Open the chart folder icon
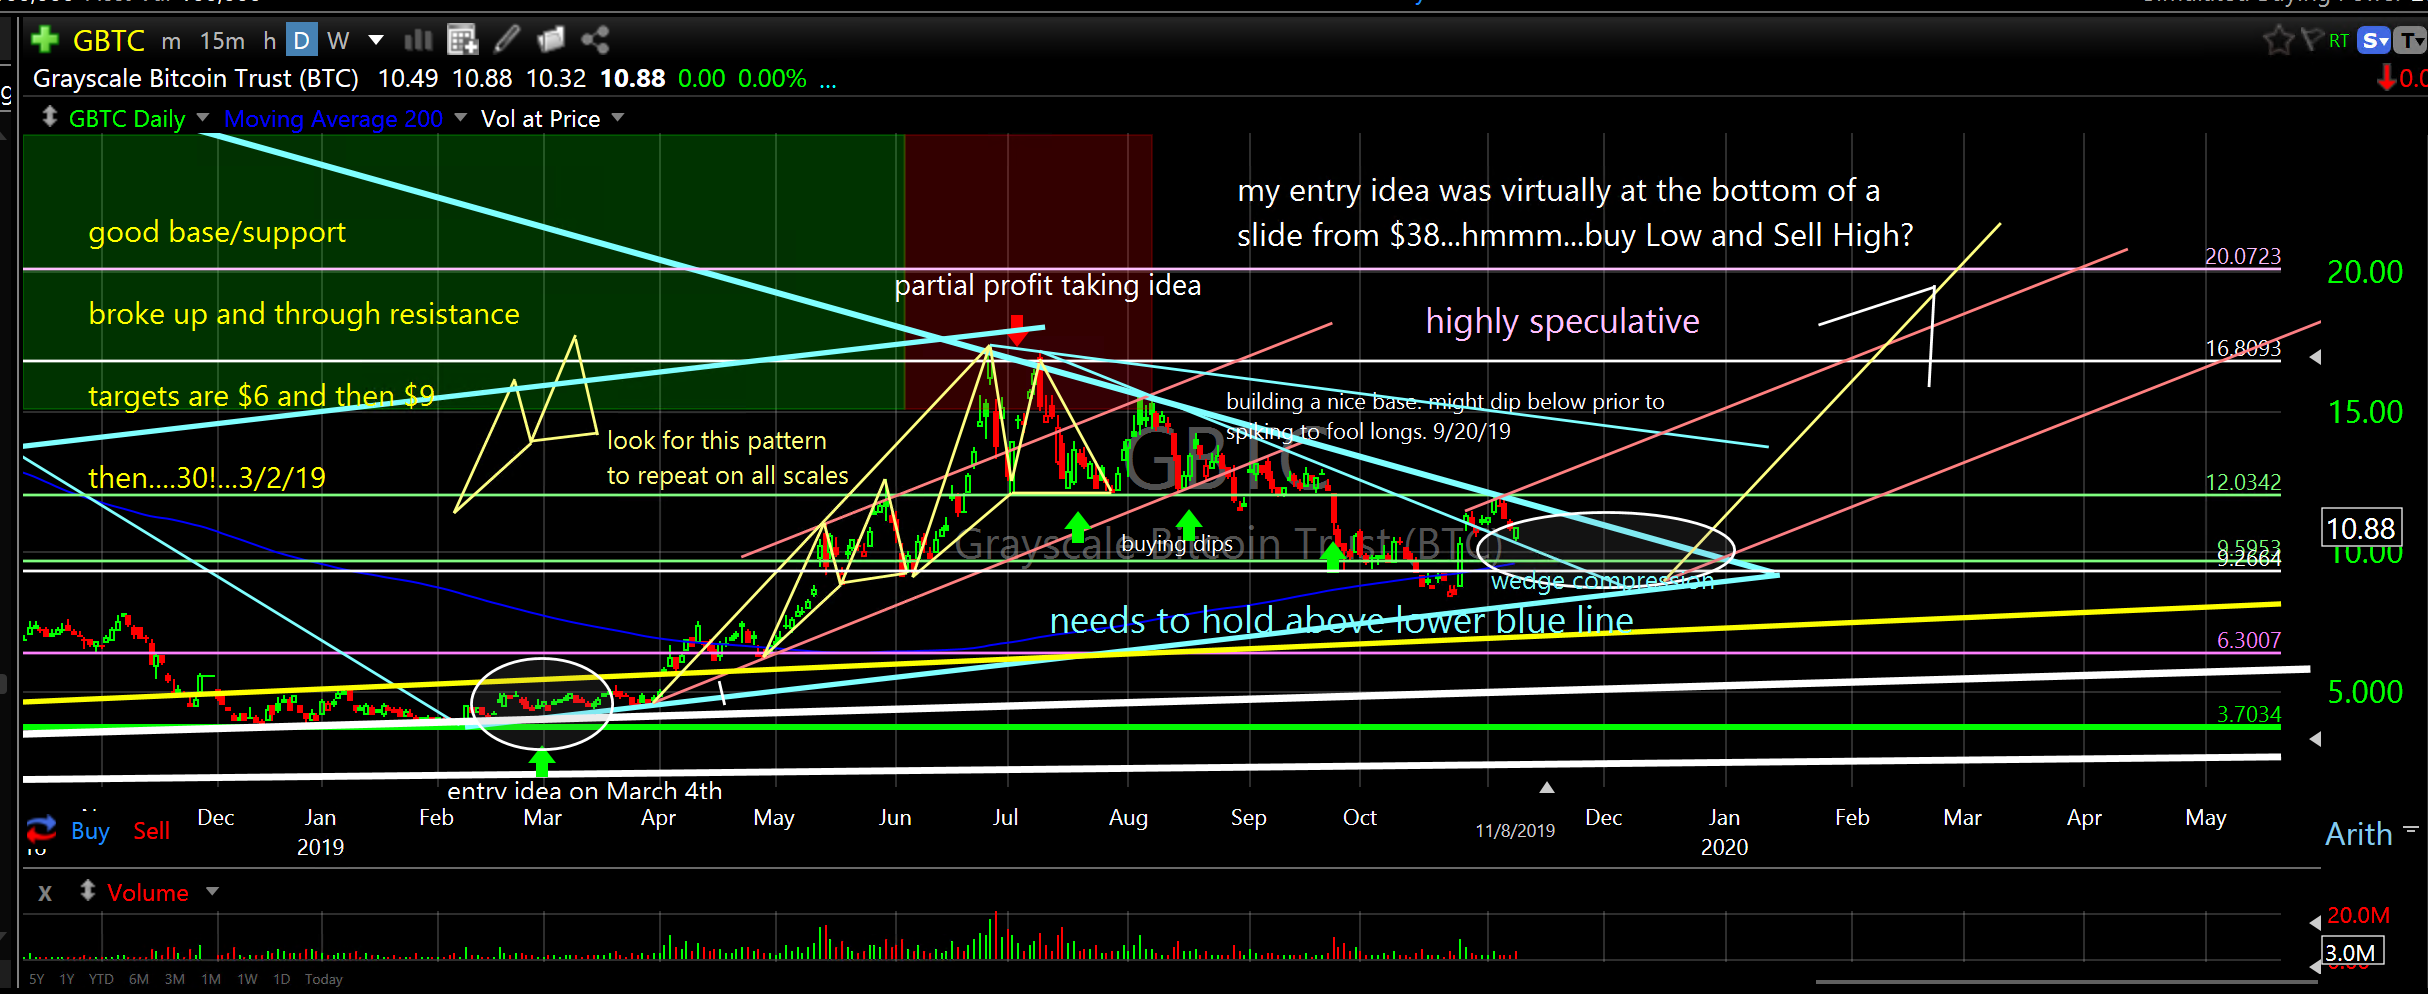This screenshot has width=2428, height=994. pos(551,40)
